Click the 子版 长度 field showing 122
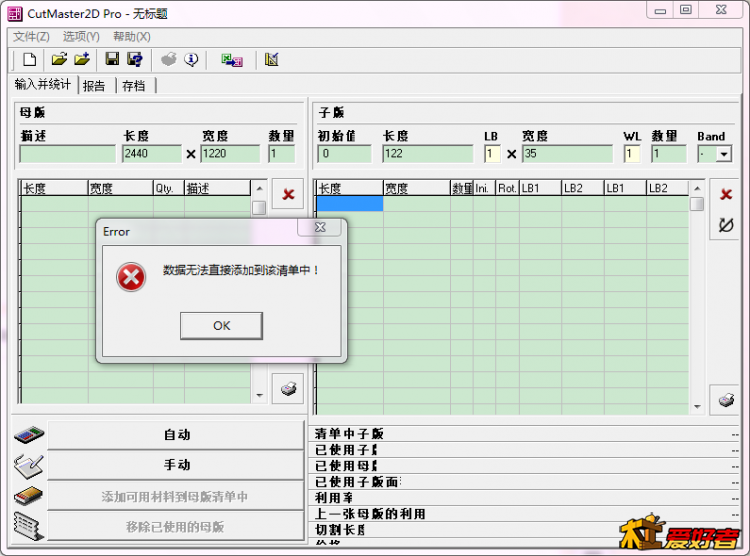The height and width of the screenshot is (556, 750). click(x=428, y=154)
